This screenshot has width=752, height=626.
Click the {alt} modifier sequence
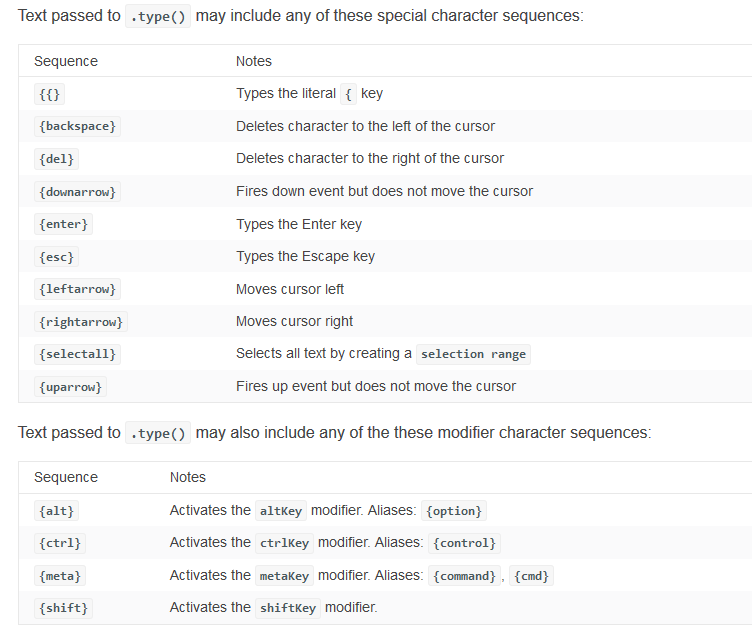tap(57, 511)
